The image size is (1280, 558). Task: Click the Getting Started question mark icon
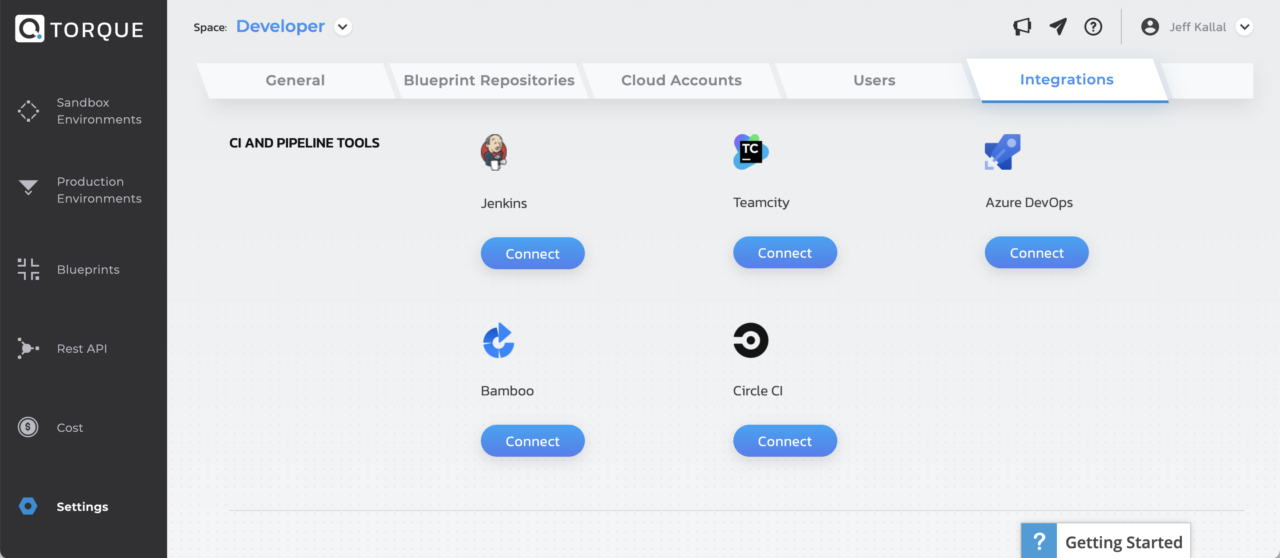coord(1038,542)
